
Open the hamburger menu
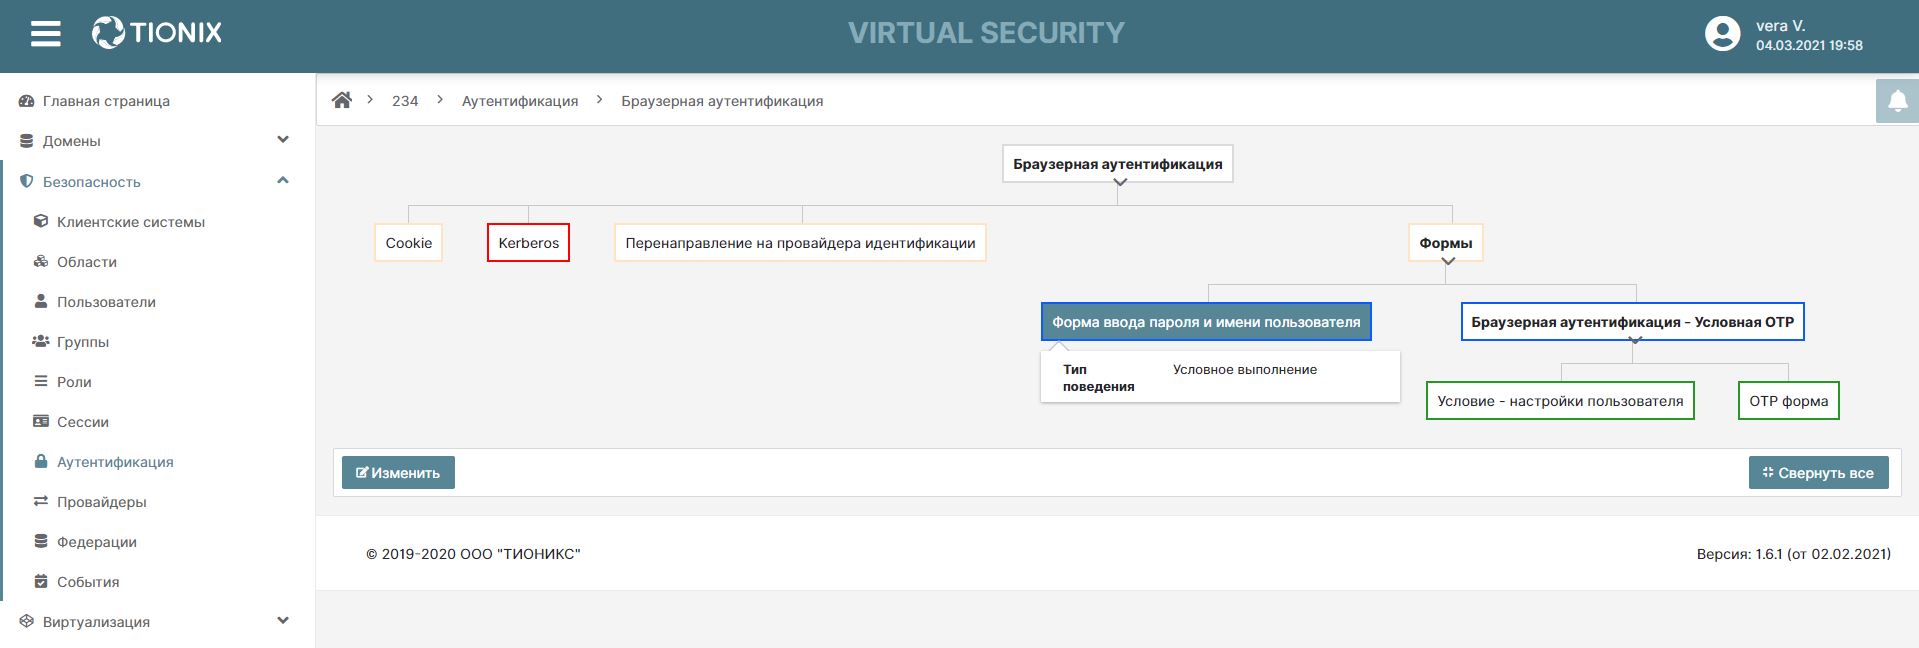(x=46, y=34)
